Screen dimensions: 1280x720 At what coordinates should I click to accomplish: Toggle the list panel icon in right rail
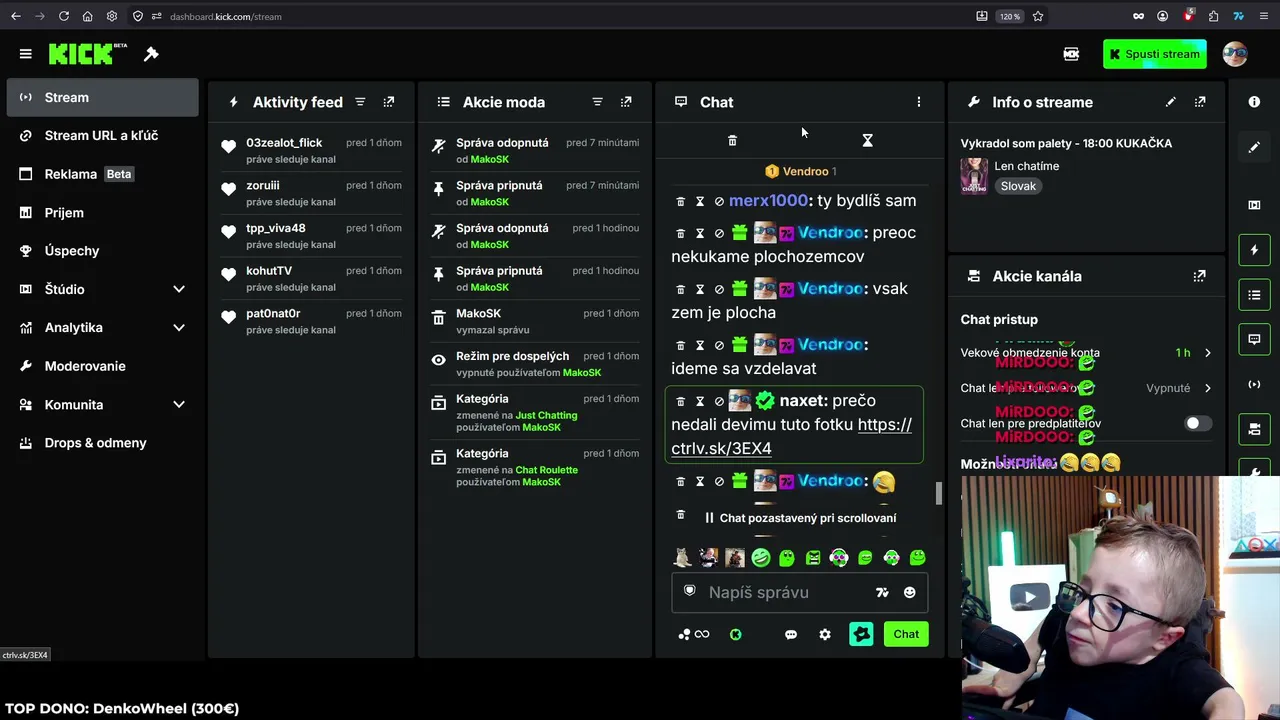(x=1254, y=295)
